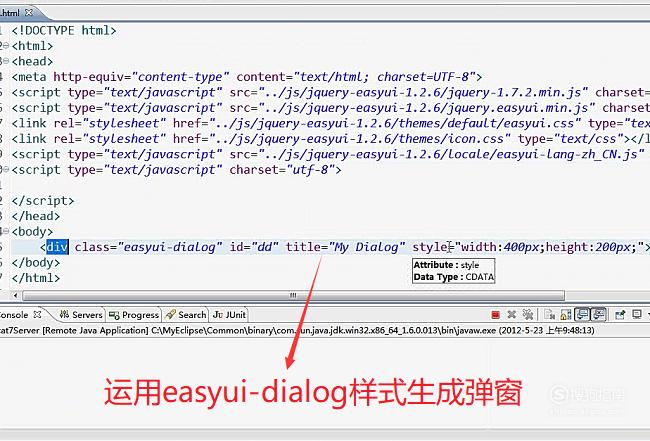
Task: Click the editor horizontal scrollbar thumb
Action: point(293,296)
